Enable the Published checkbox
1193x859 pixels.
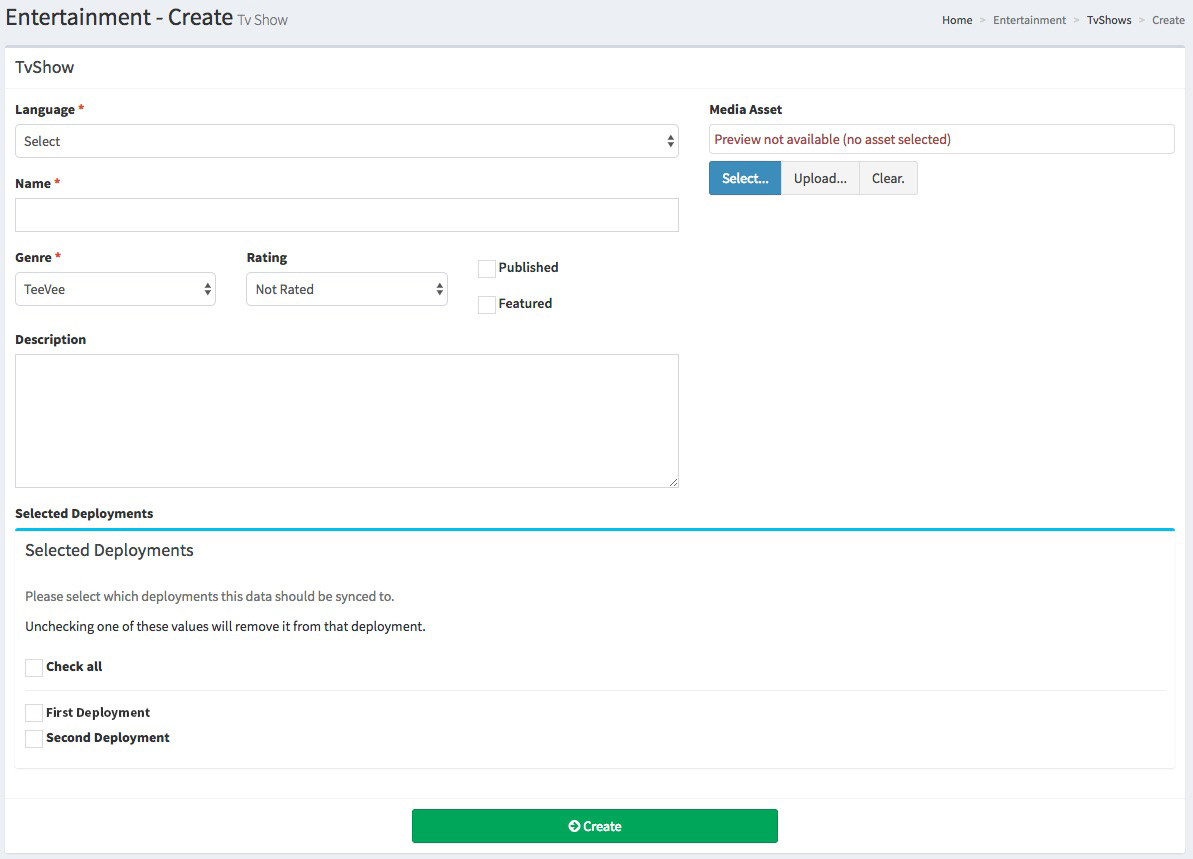point(487,268)
